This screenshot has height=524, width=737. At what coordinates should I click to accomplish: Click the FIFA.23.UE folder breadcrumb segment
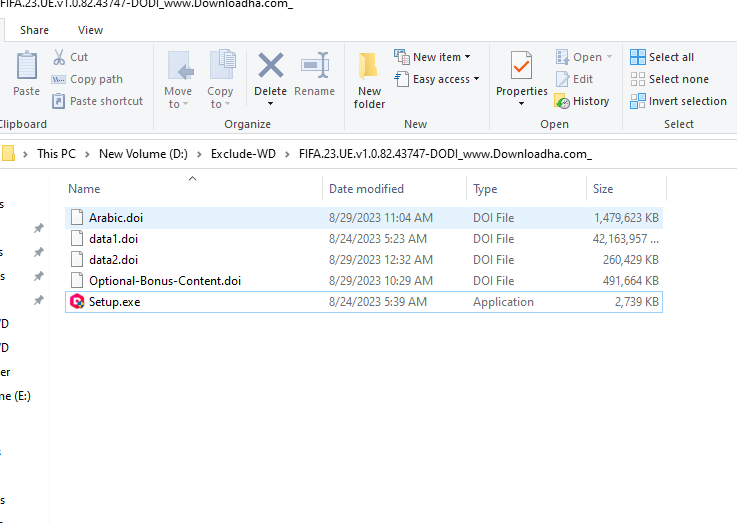pyautogui.click(x=445, y=154)
